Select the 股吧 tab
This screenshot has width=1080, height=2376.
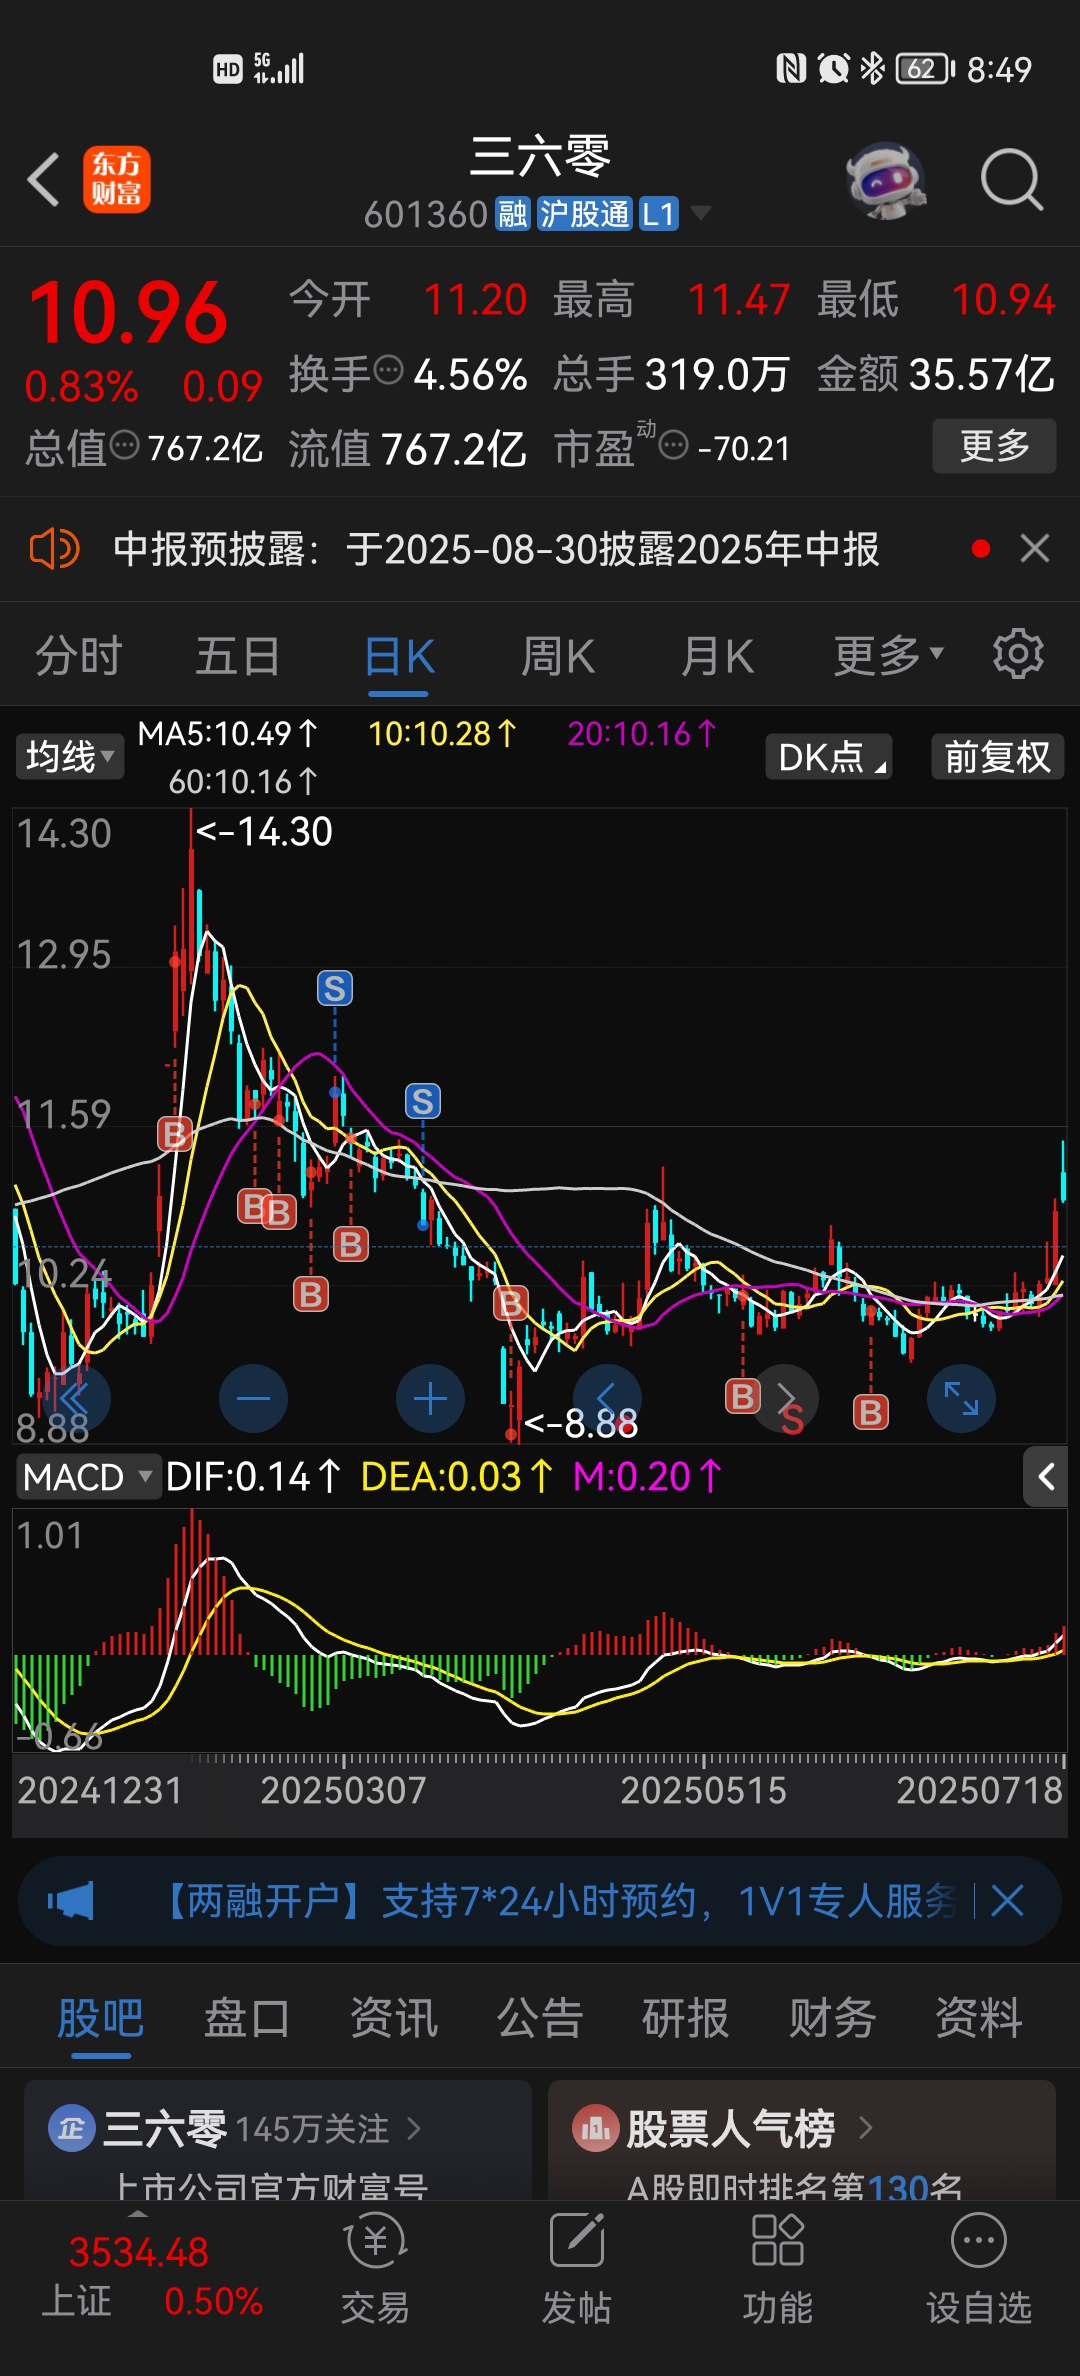click(x=101, y=2020)
